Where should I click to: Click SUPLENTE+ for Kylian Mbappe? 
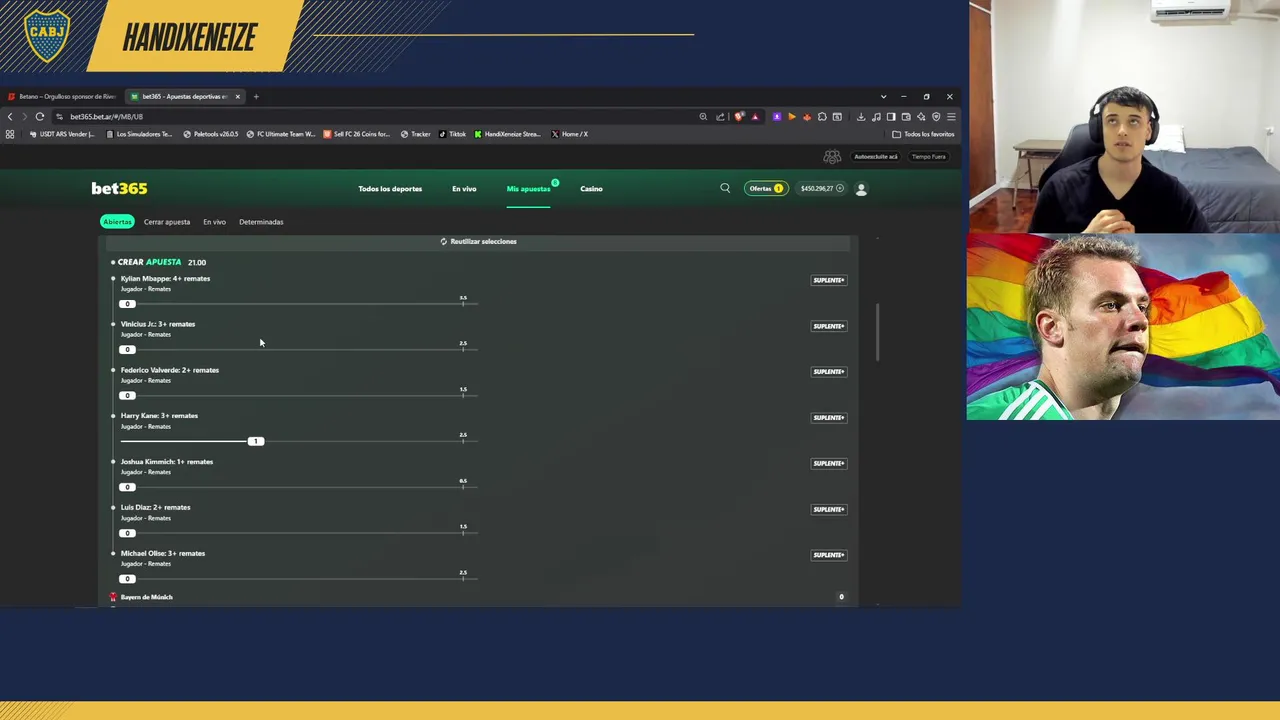click(x=828, y=280)
